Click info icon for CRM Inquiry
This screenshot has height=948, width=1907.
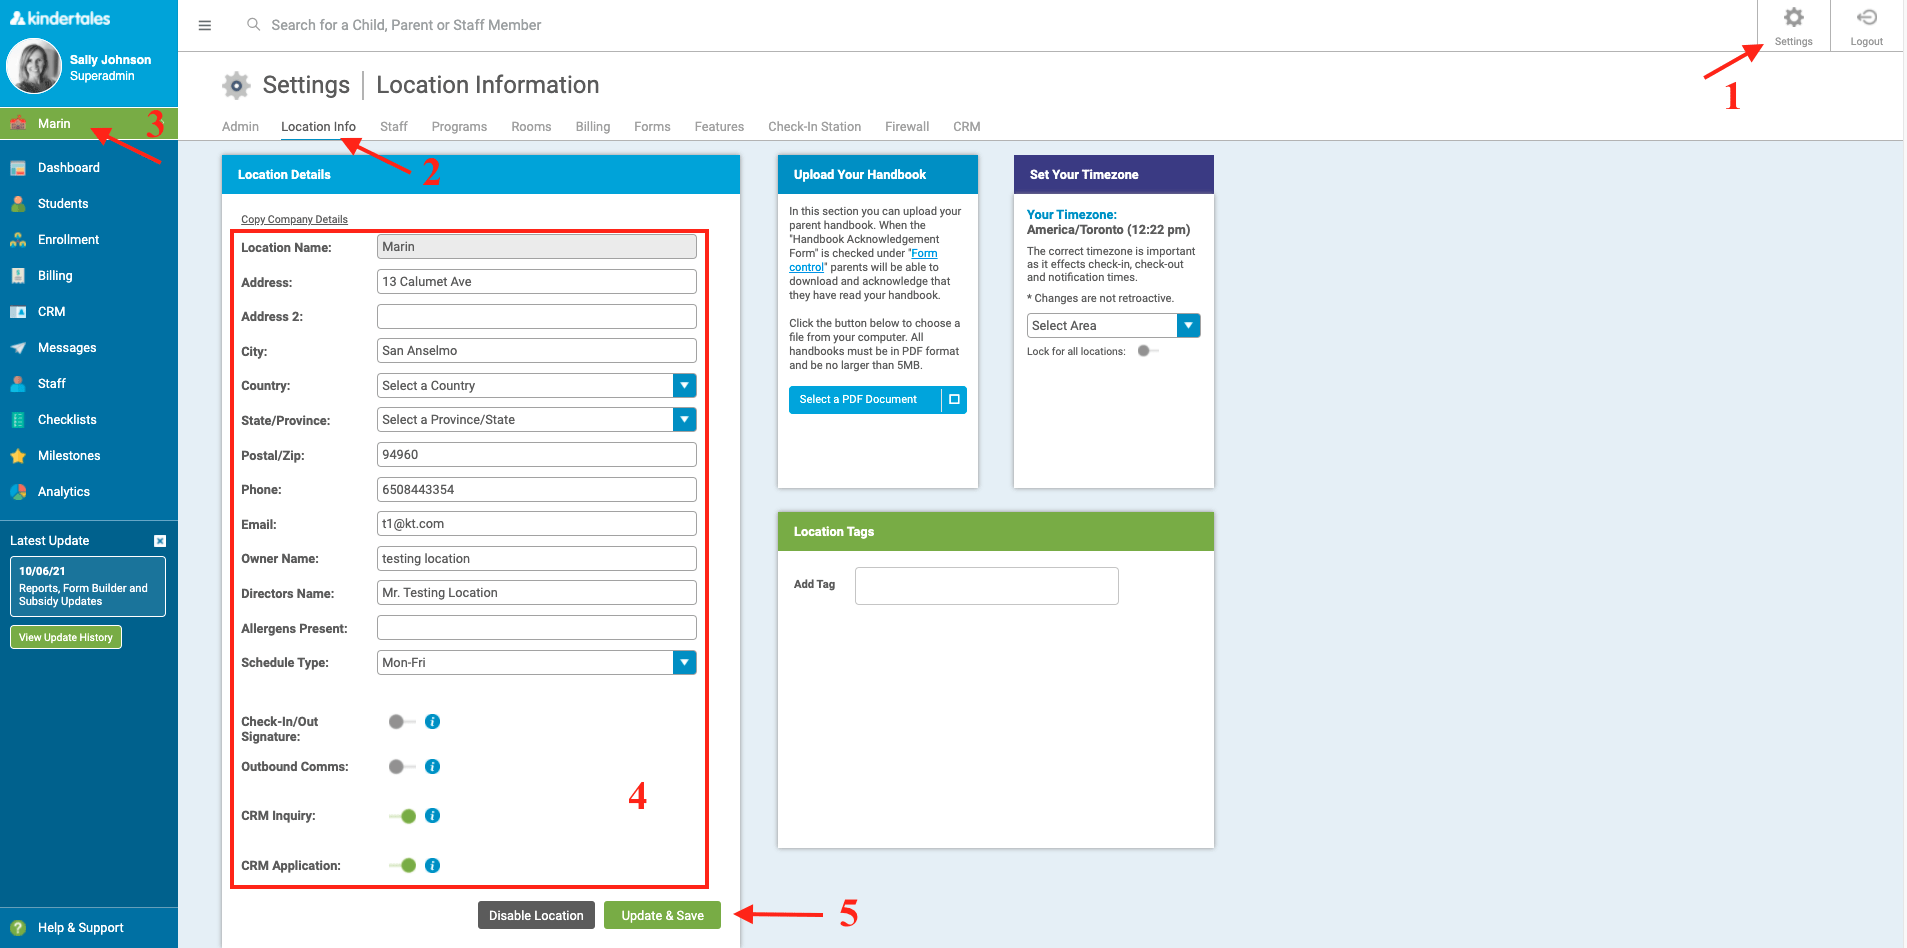(433, 816)
